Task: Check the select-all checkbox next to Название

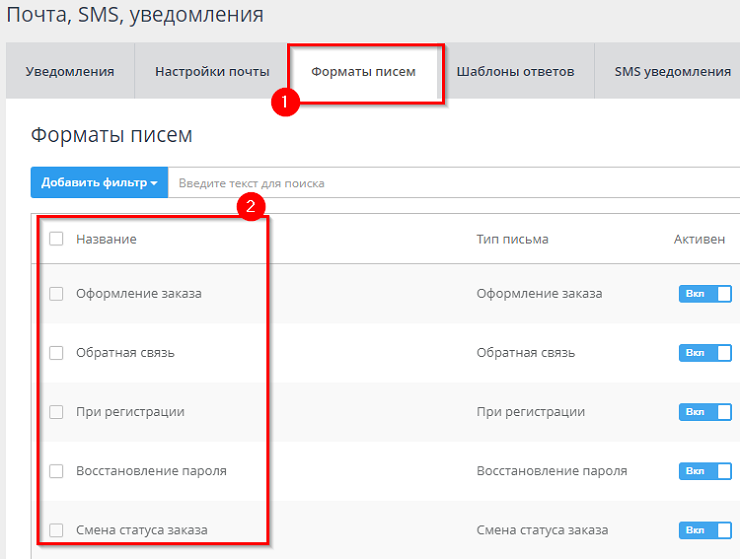Action: pos(56,239)
